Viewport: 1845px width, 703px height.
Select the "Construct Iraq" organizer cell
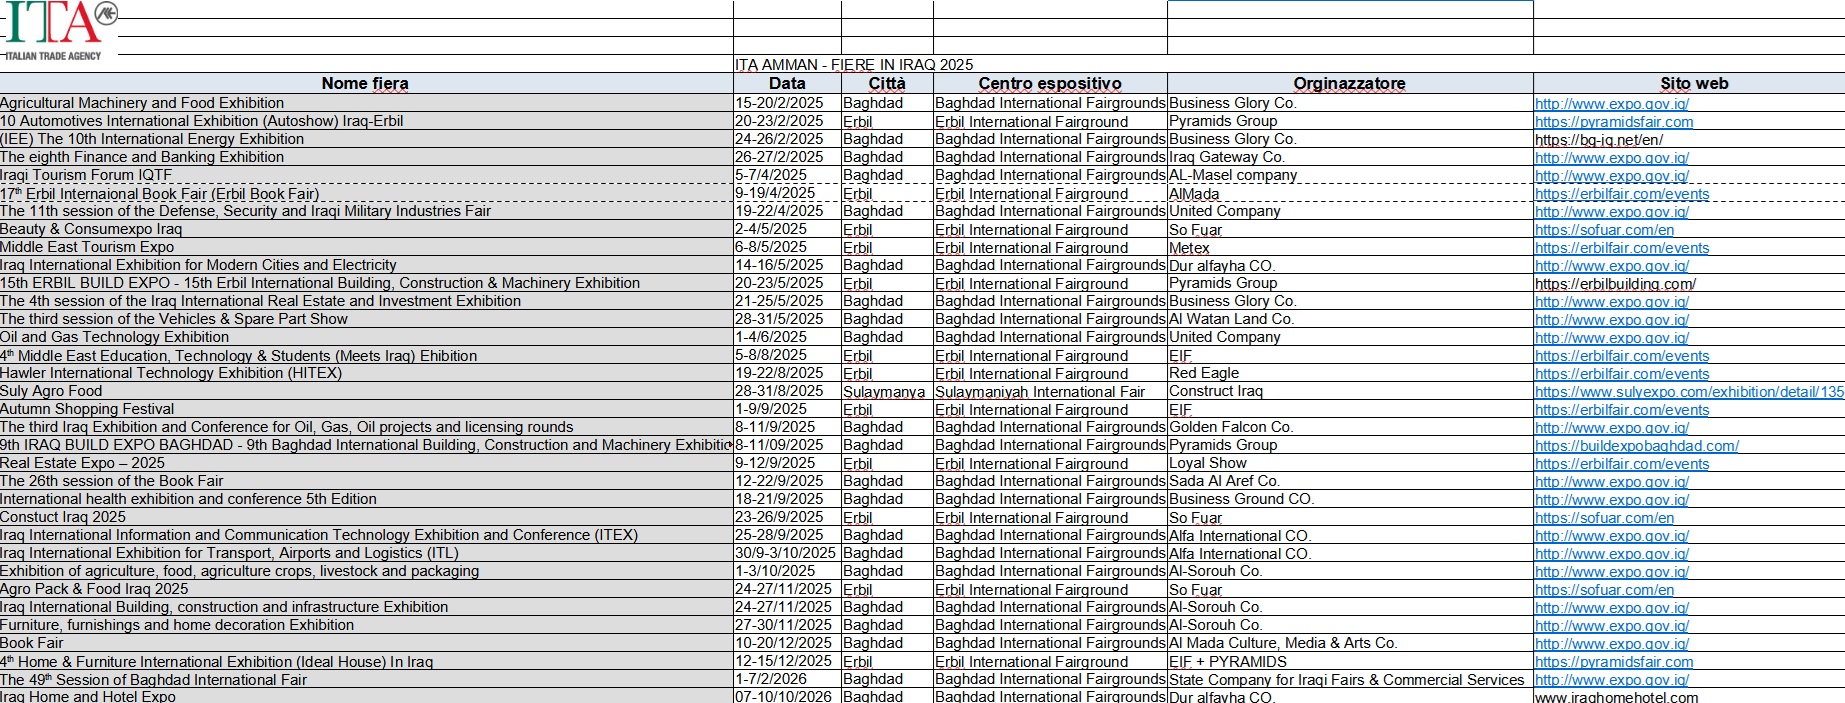[x=1350, y=391]
